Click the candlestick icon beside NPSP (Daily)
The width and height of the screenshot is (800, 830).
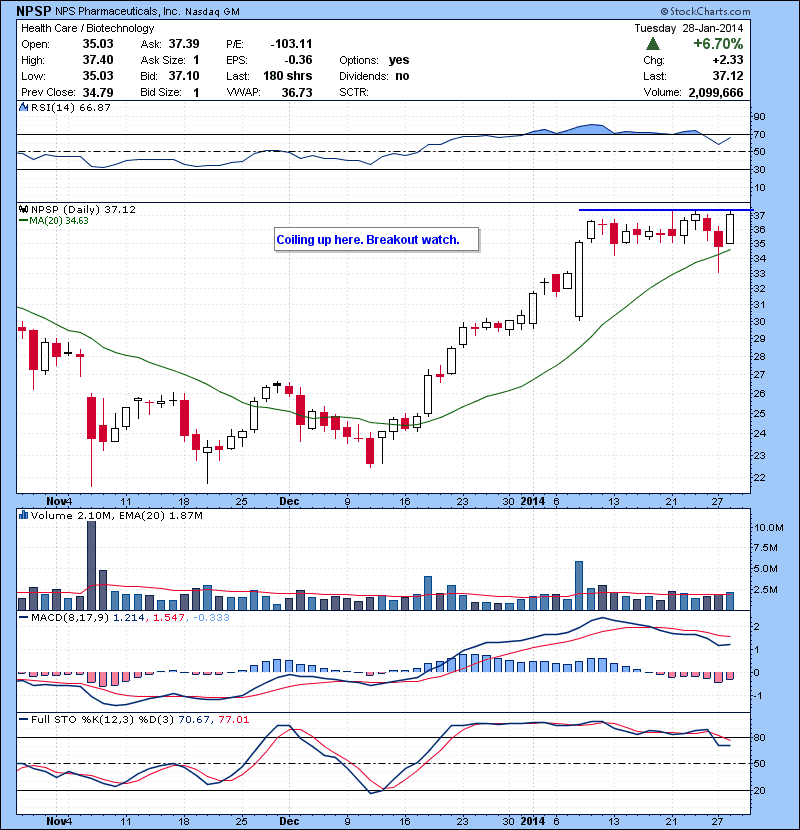(x=23, y=209)
